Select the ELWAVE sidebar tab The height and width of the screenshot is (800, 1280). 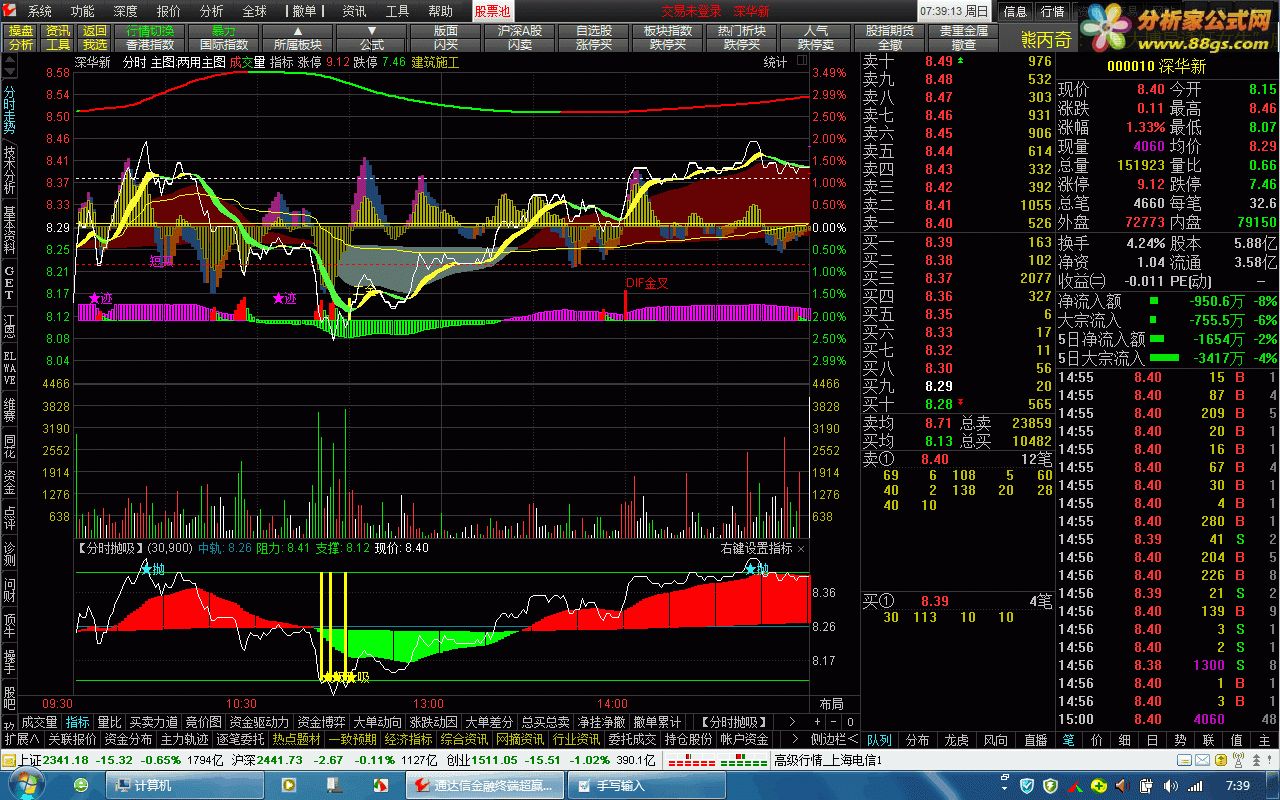point(9,368)
